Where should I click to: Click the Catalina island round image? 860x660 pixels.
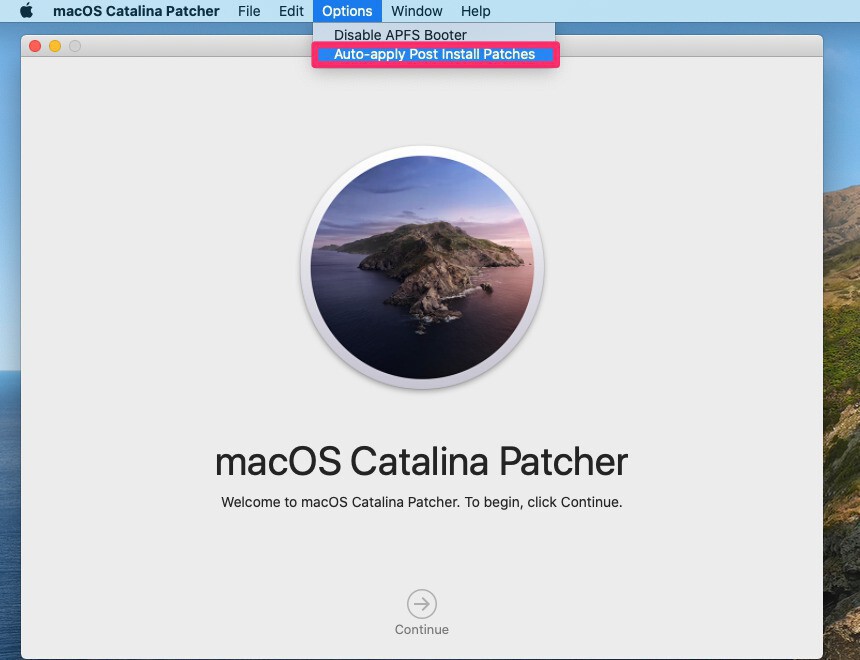point(422,267)
